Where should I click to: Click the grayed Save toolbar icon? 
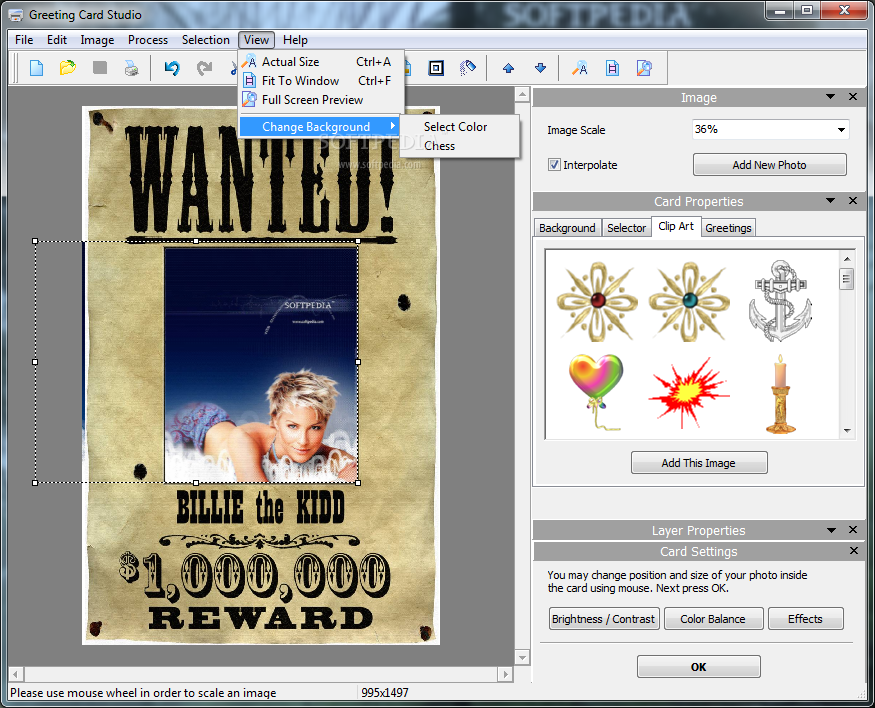[x=100, y=68]
